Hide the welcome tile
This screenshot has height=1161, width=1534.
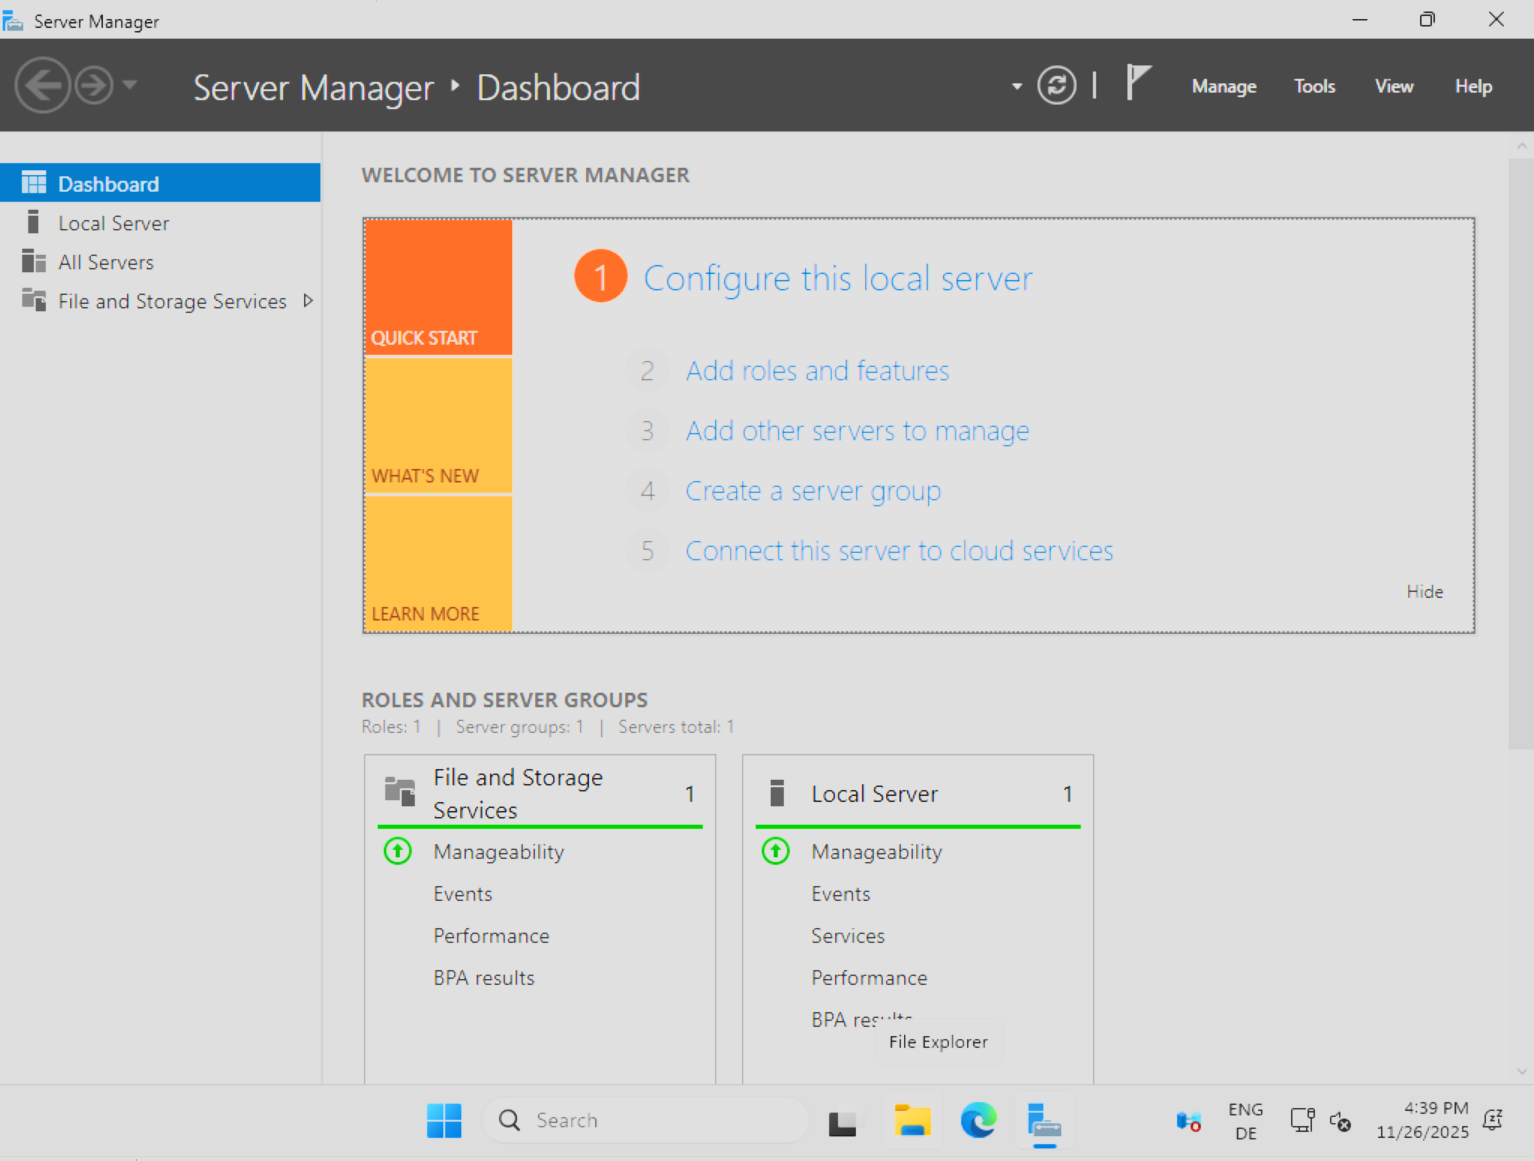tap(1424, 592)
